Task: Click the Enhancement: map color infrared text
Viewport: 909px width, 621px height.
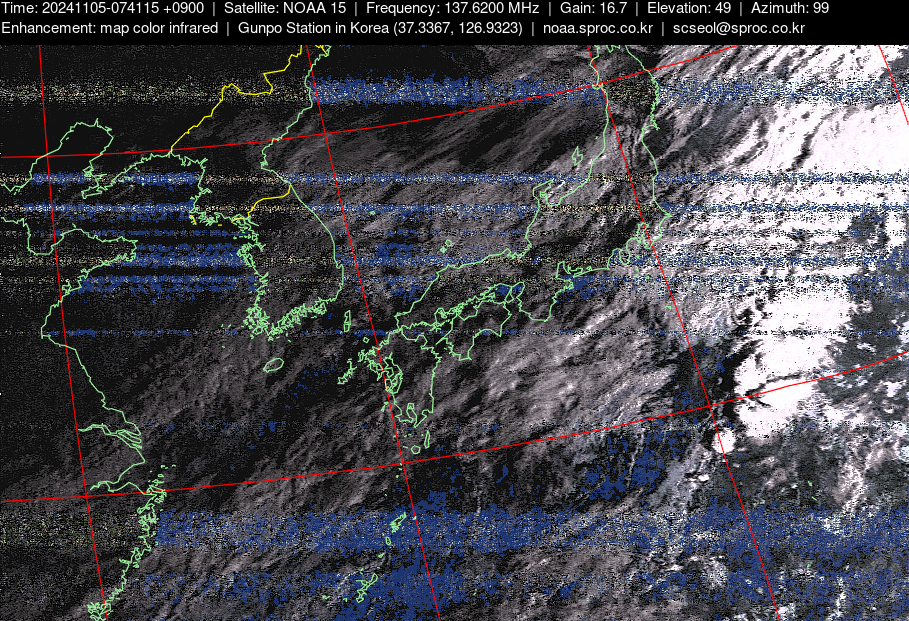Action: (x=110, y=28)
